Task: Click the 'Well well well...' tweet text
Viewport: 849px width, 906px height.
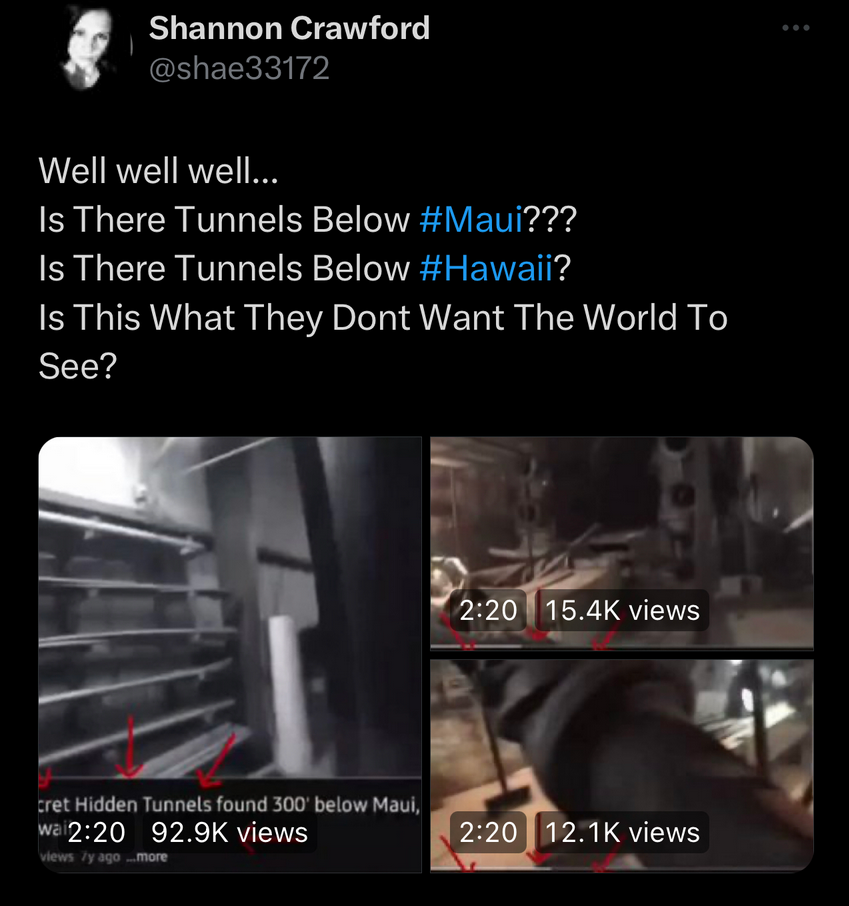Action: tap(158, 170)
